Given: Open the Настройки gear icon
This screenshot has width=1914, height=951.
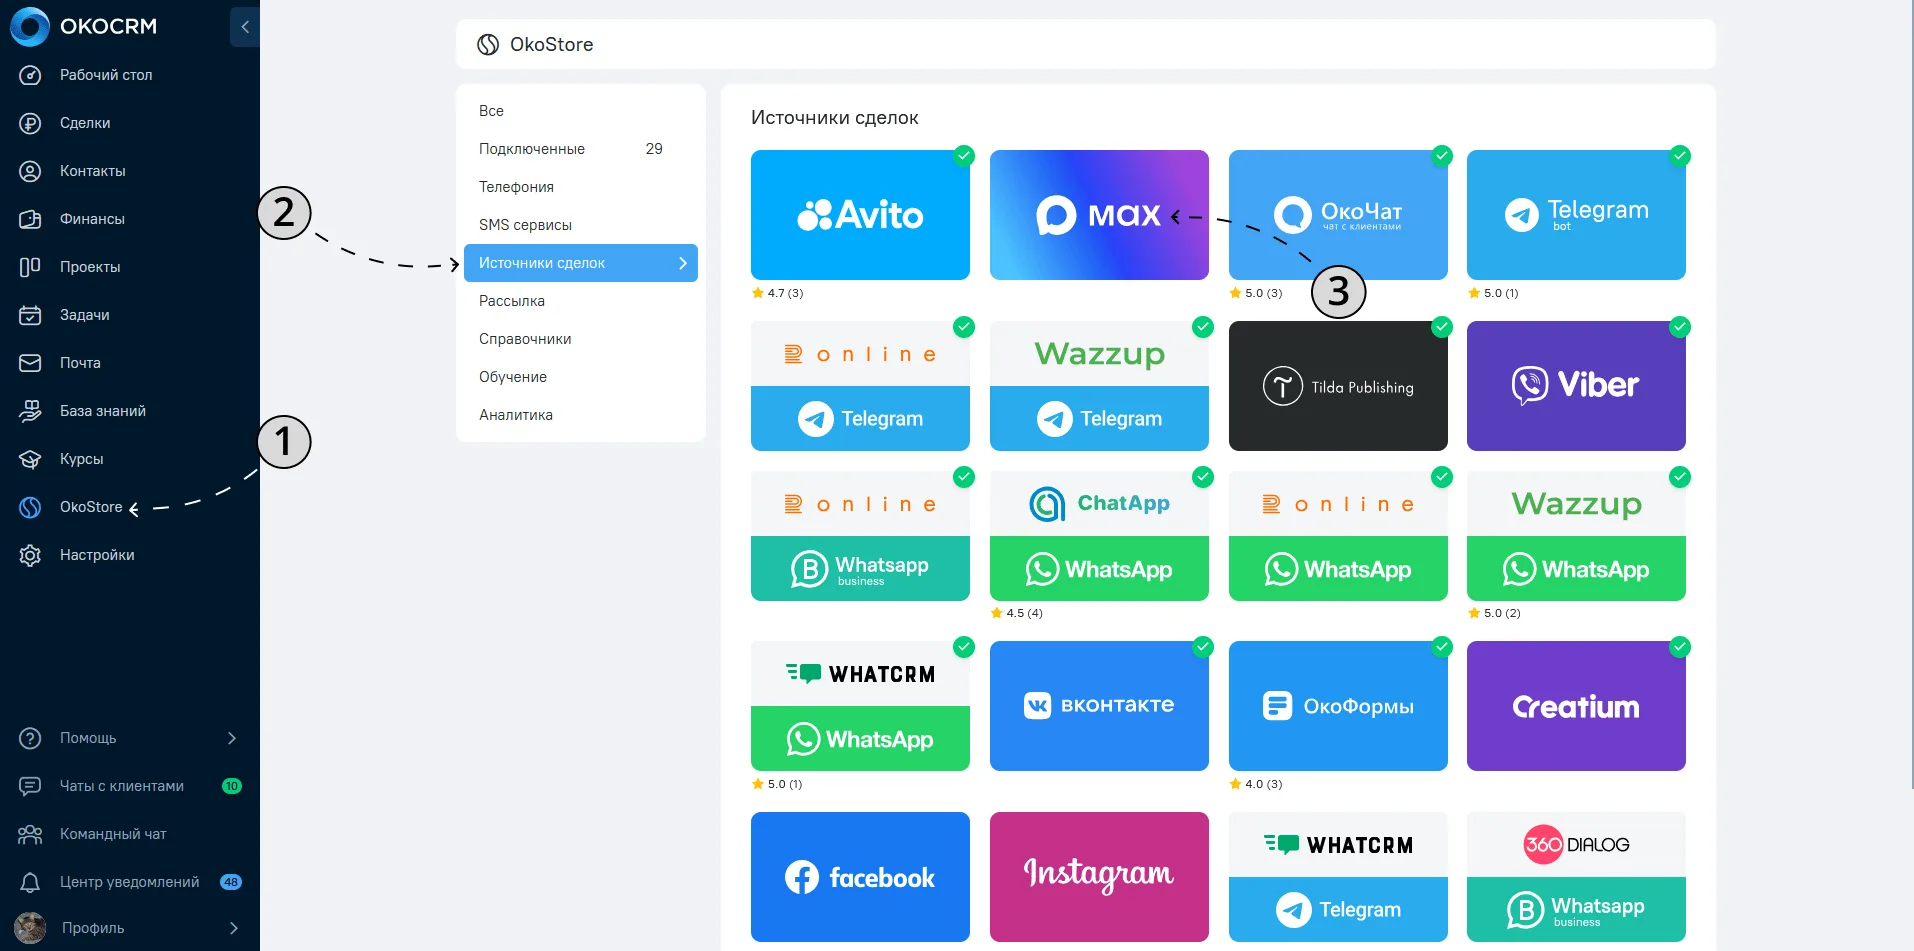Looking at the screenshot, I should [x=30, y=555].
